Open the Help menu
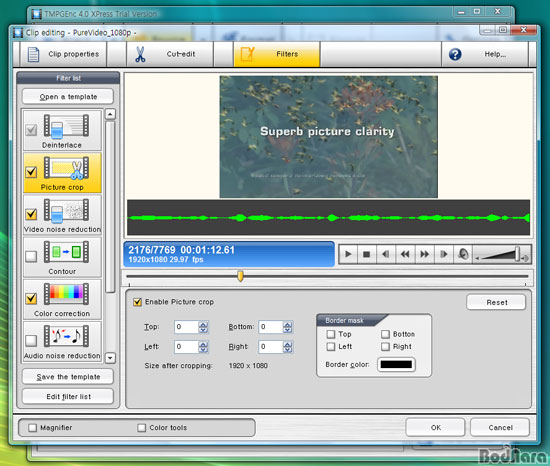550x466 pixels. (x=485, y=54)
